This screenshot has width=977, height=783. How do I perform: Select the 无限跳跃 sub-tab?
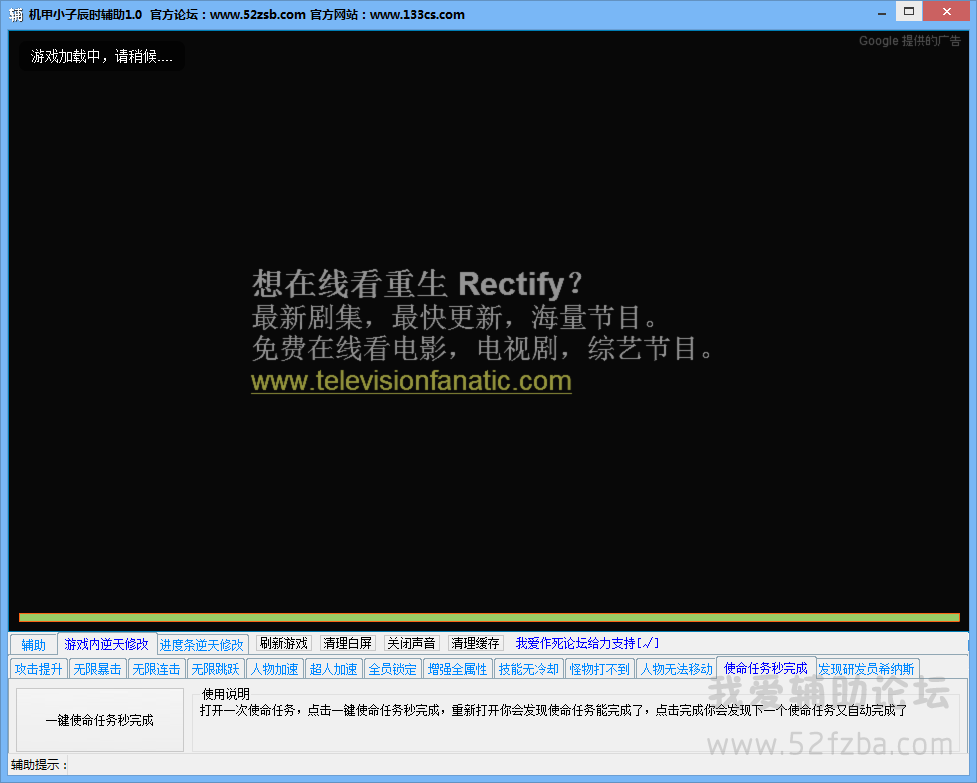pyautogui.click(x=215, y=669)
